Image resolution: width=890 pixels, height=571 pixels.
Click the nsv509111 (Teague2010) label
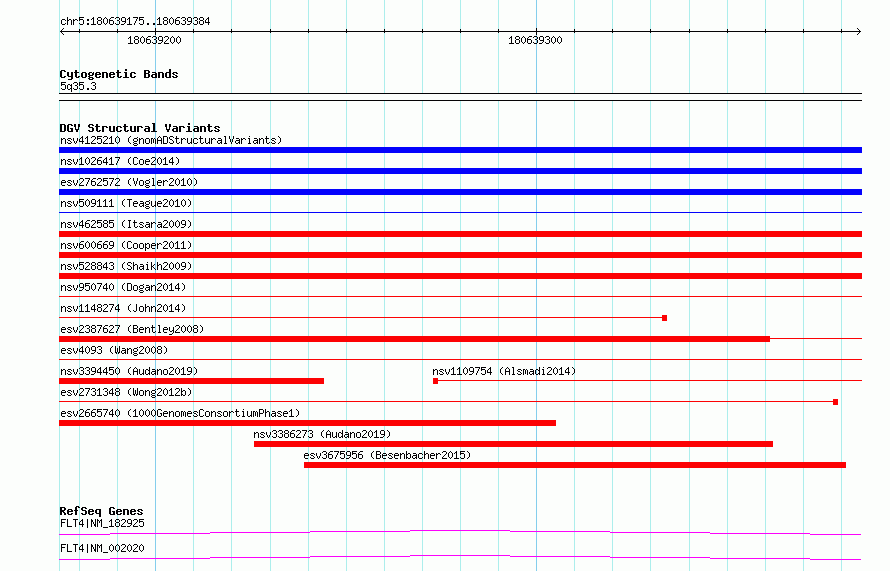click(x=126, y=203)
